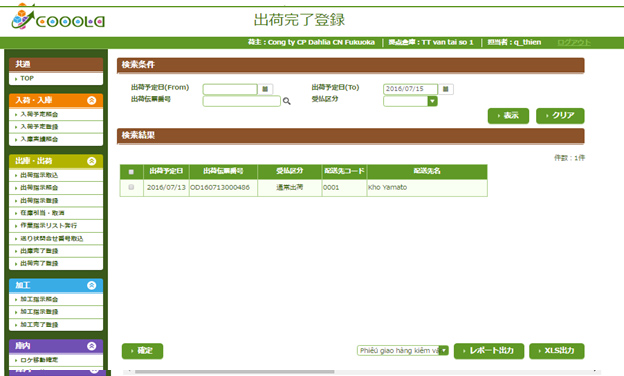Image resolution: width=624 pixels, height=376 pixels.
Task: Open calendar for 出荷予定日(From)
Action: coord(265,89)
